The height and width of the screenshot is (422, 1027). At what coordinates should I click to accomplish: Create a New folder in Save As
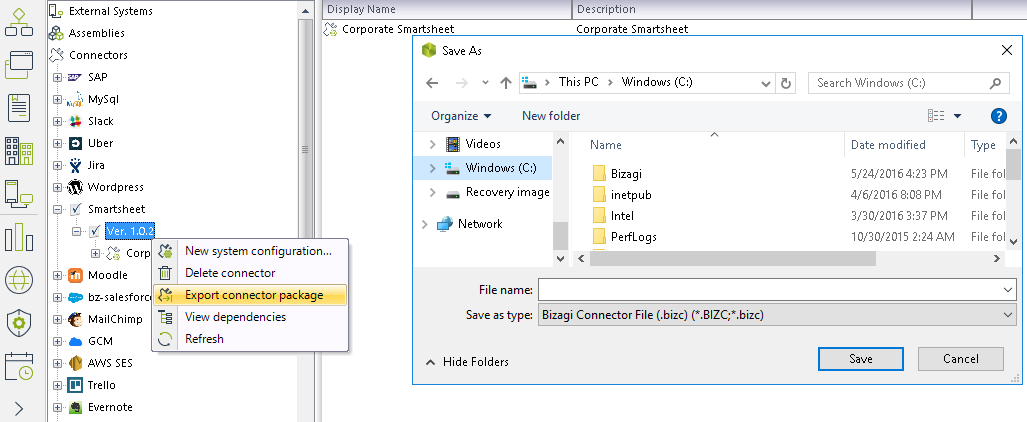point(551,116)
